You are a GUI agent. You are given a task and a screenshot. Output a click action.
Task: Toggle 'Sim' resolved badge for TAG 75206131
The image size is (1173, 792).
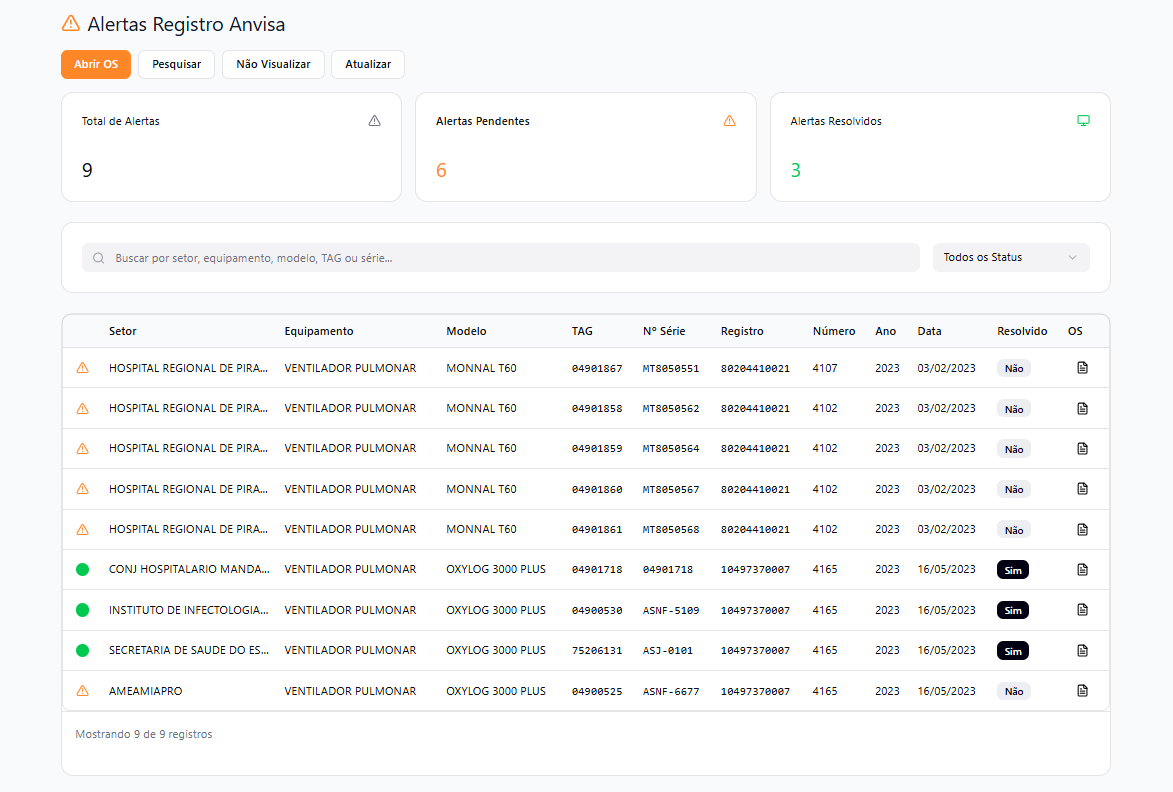1012,651
